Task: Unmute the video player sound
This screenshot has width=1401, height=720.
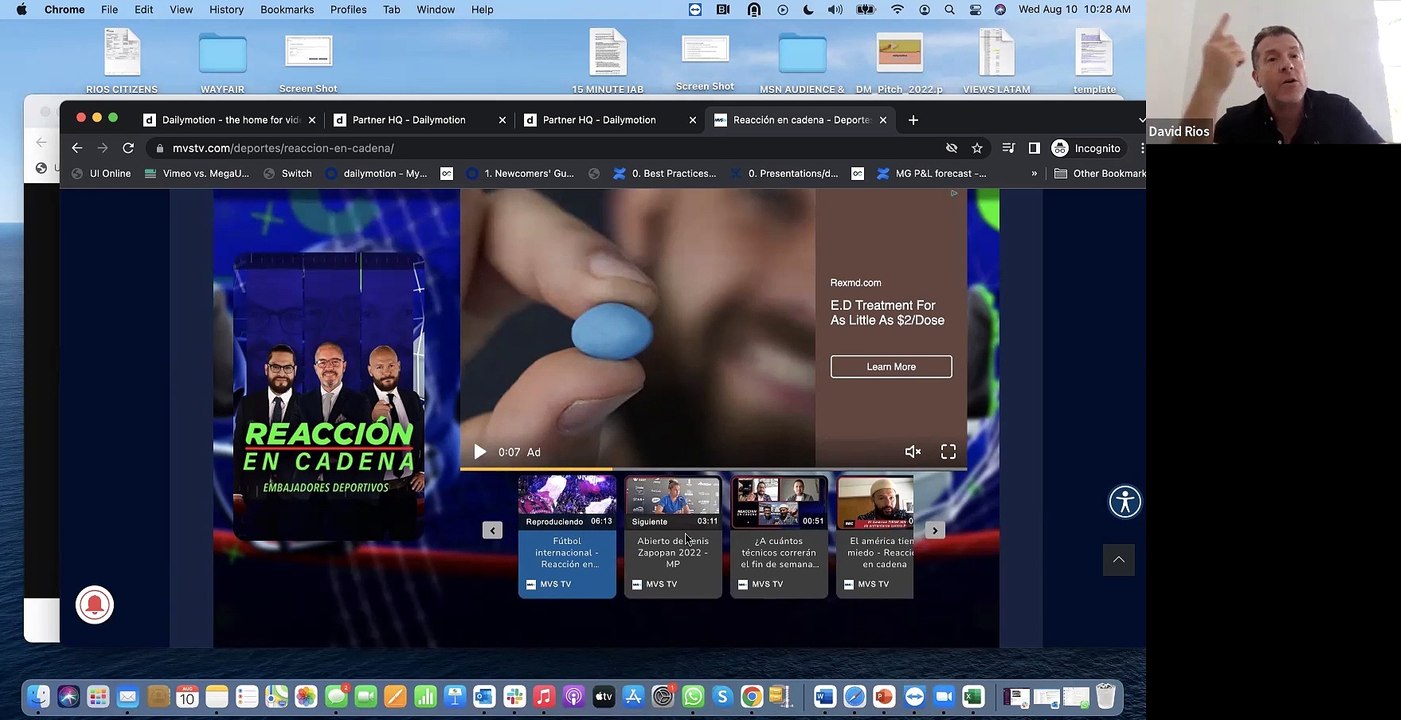Action: click(913, 452)
